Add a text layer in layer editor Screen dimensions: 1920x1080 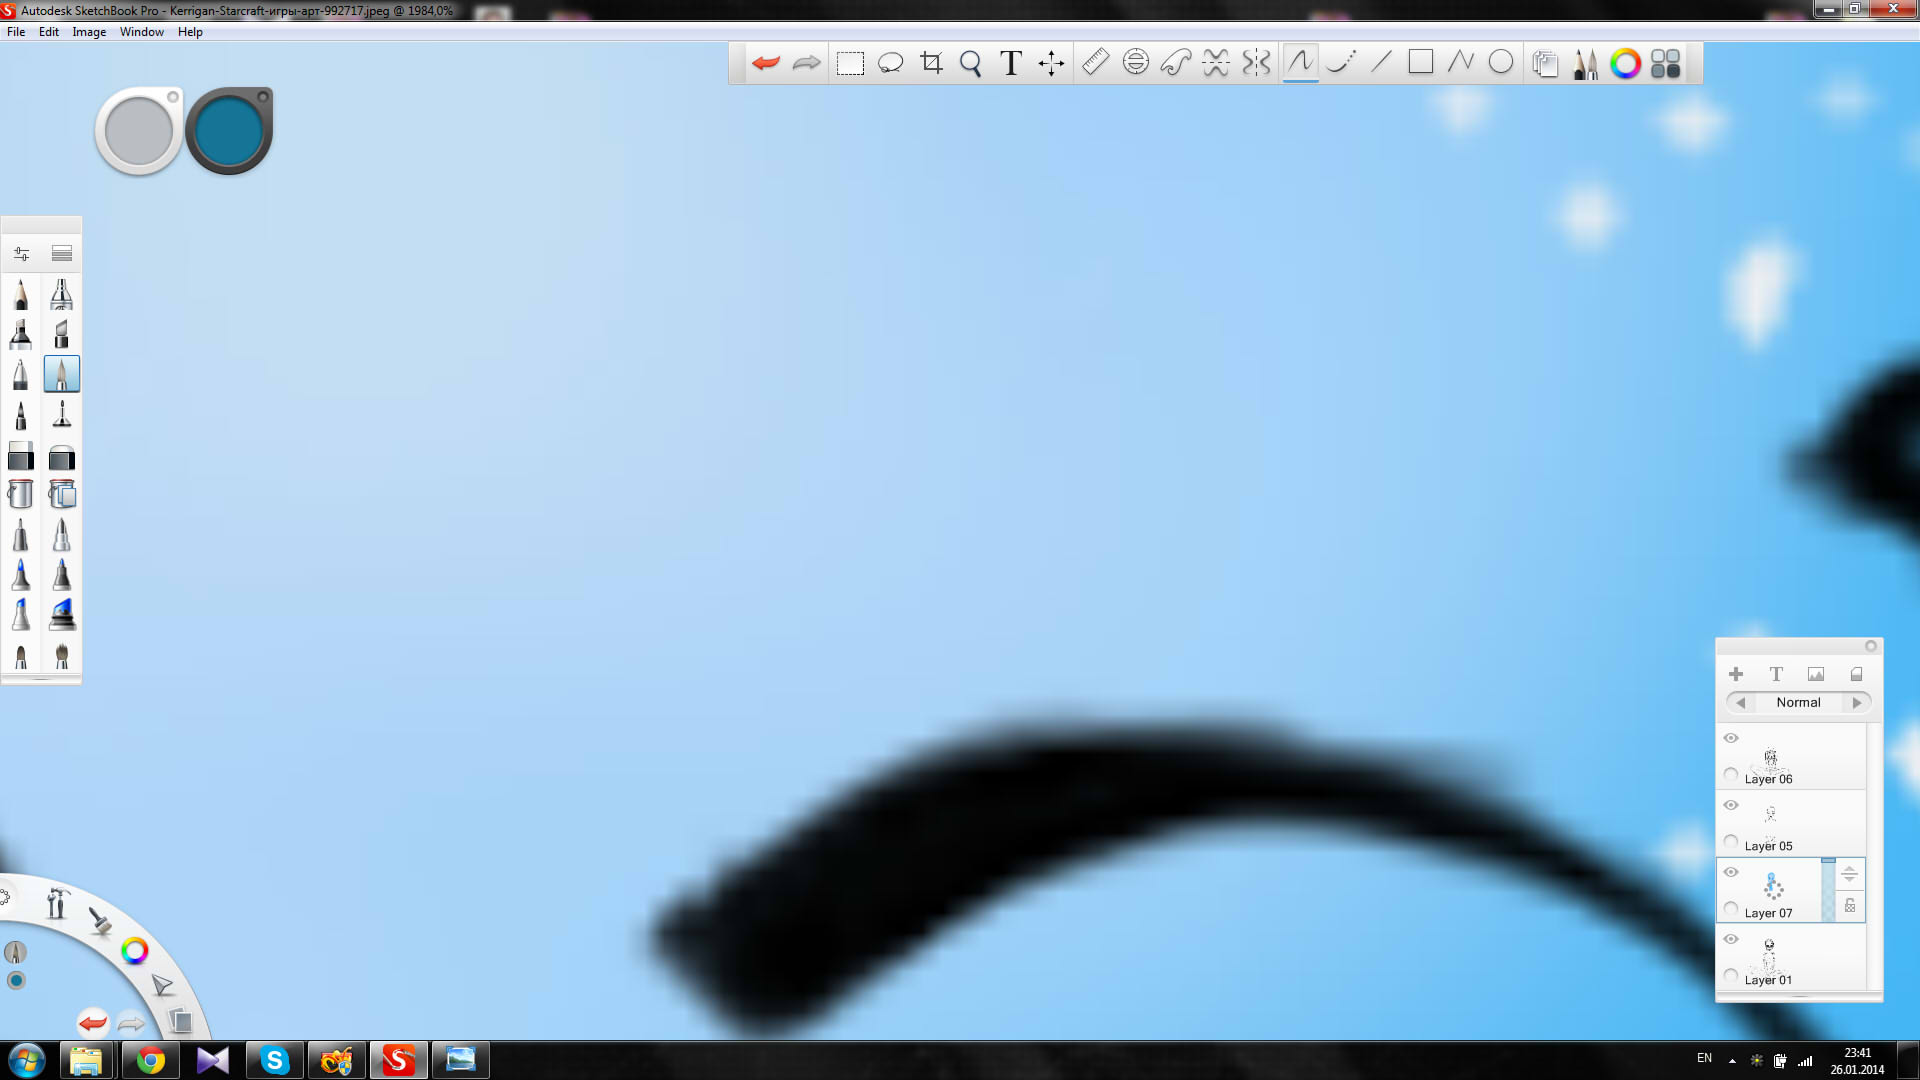point(1776,674)
